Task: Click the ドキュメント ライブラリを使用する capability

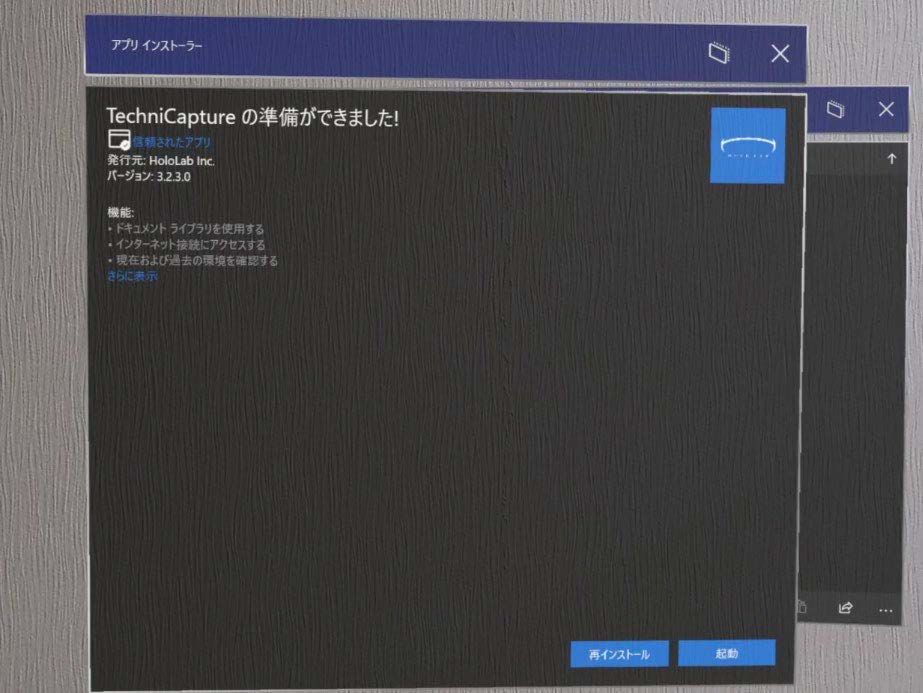Action: [x=189, y=229]
